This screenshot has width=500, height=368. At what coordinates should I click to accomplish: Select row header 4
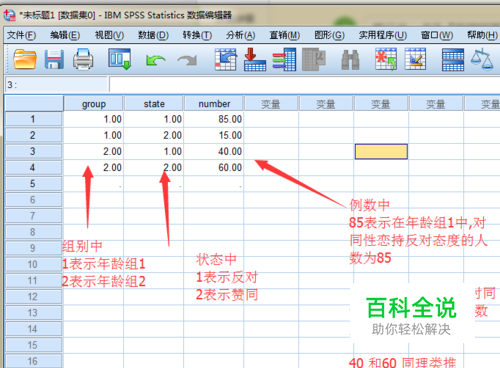(x=33, y=167)
